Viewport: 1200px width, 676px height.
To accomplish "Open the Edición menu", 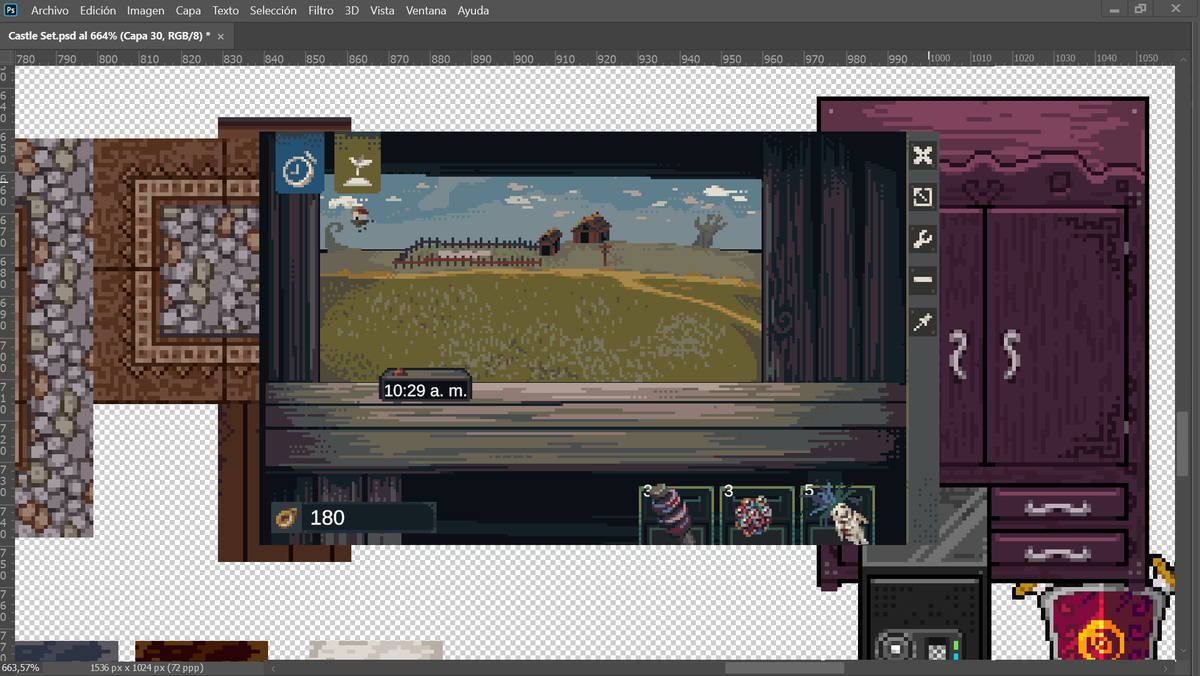I will pos(97,10).
